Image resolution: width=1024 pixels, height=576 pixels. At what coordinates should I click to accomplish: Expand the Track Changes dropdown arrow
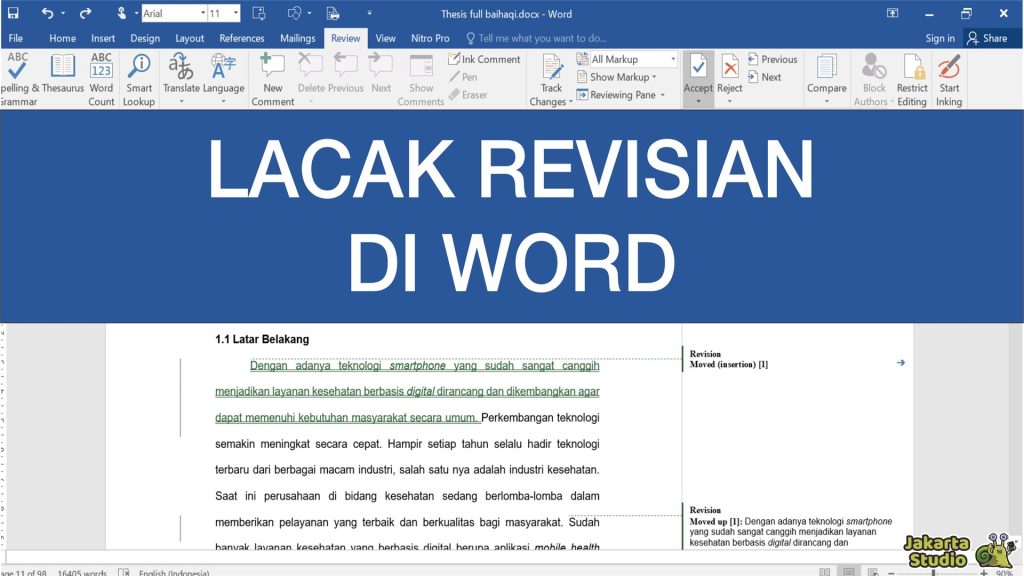coord(570,102)
